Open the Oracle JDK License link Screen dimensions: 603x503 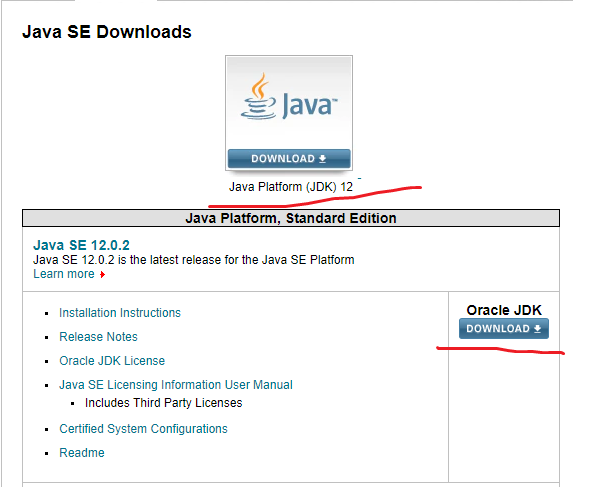(x=112, y=361)
